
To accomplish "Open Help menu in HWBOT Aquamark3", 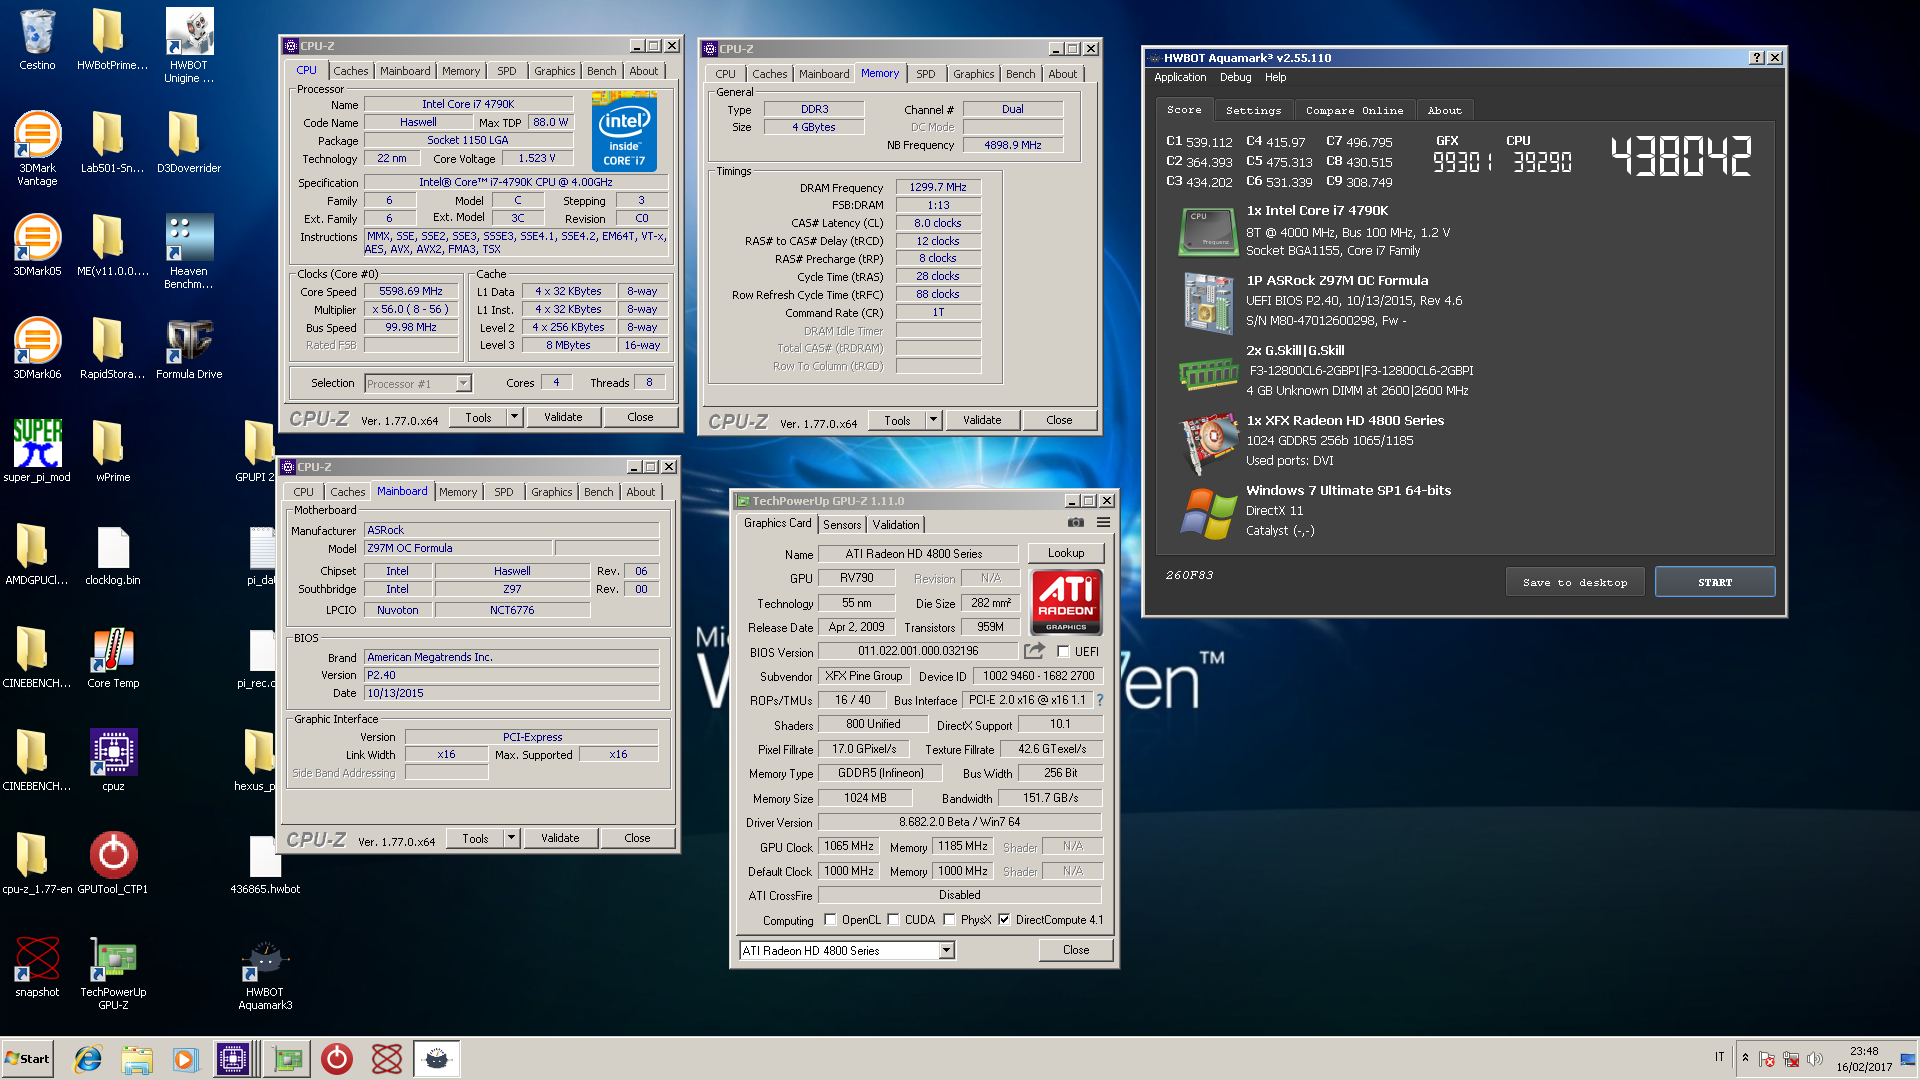I will click(x=1275, y=77).
